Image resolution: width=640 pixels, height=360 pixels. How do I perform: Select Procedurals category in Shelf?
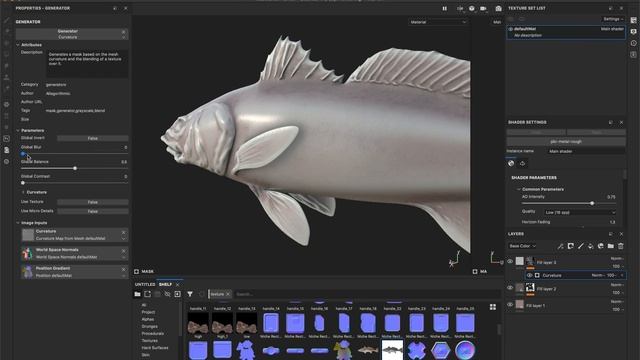(x=153, y=334)
